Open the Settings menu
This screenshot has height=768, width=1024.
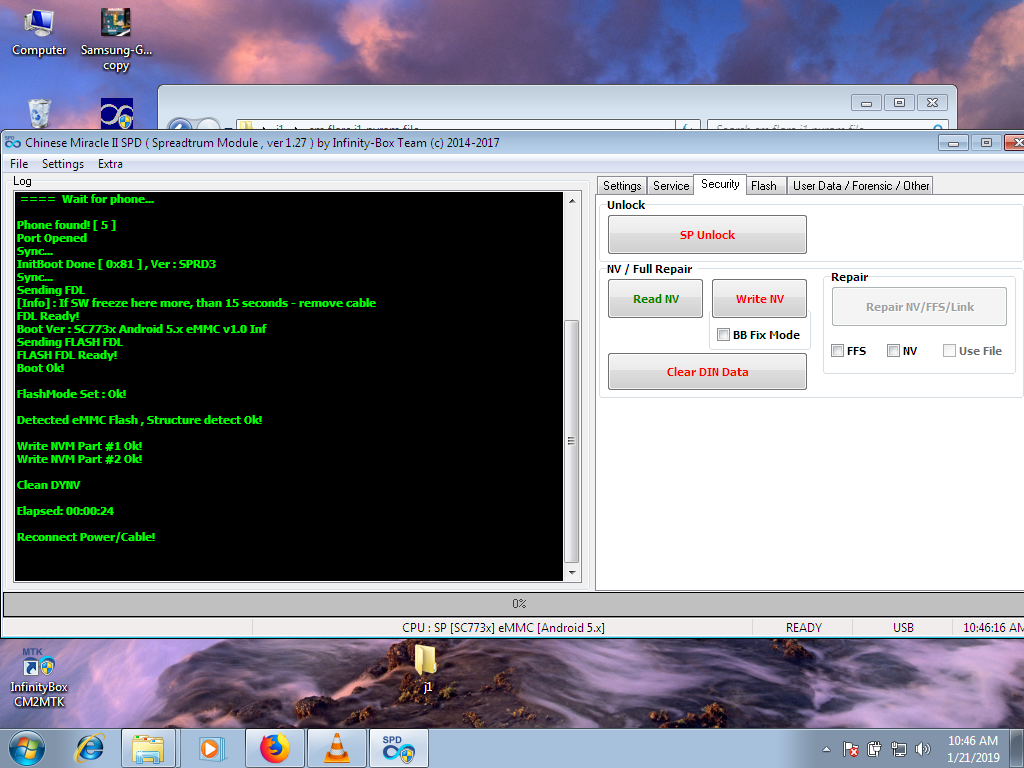[x=63, y=164]
